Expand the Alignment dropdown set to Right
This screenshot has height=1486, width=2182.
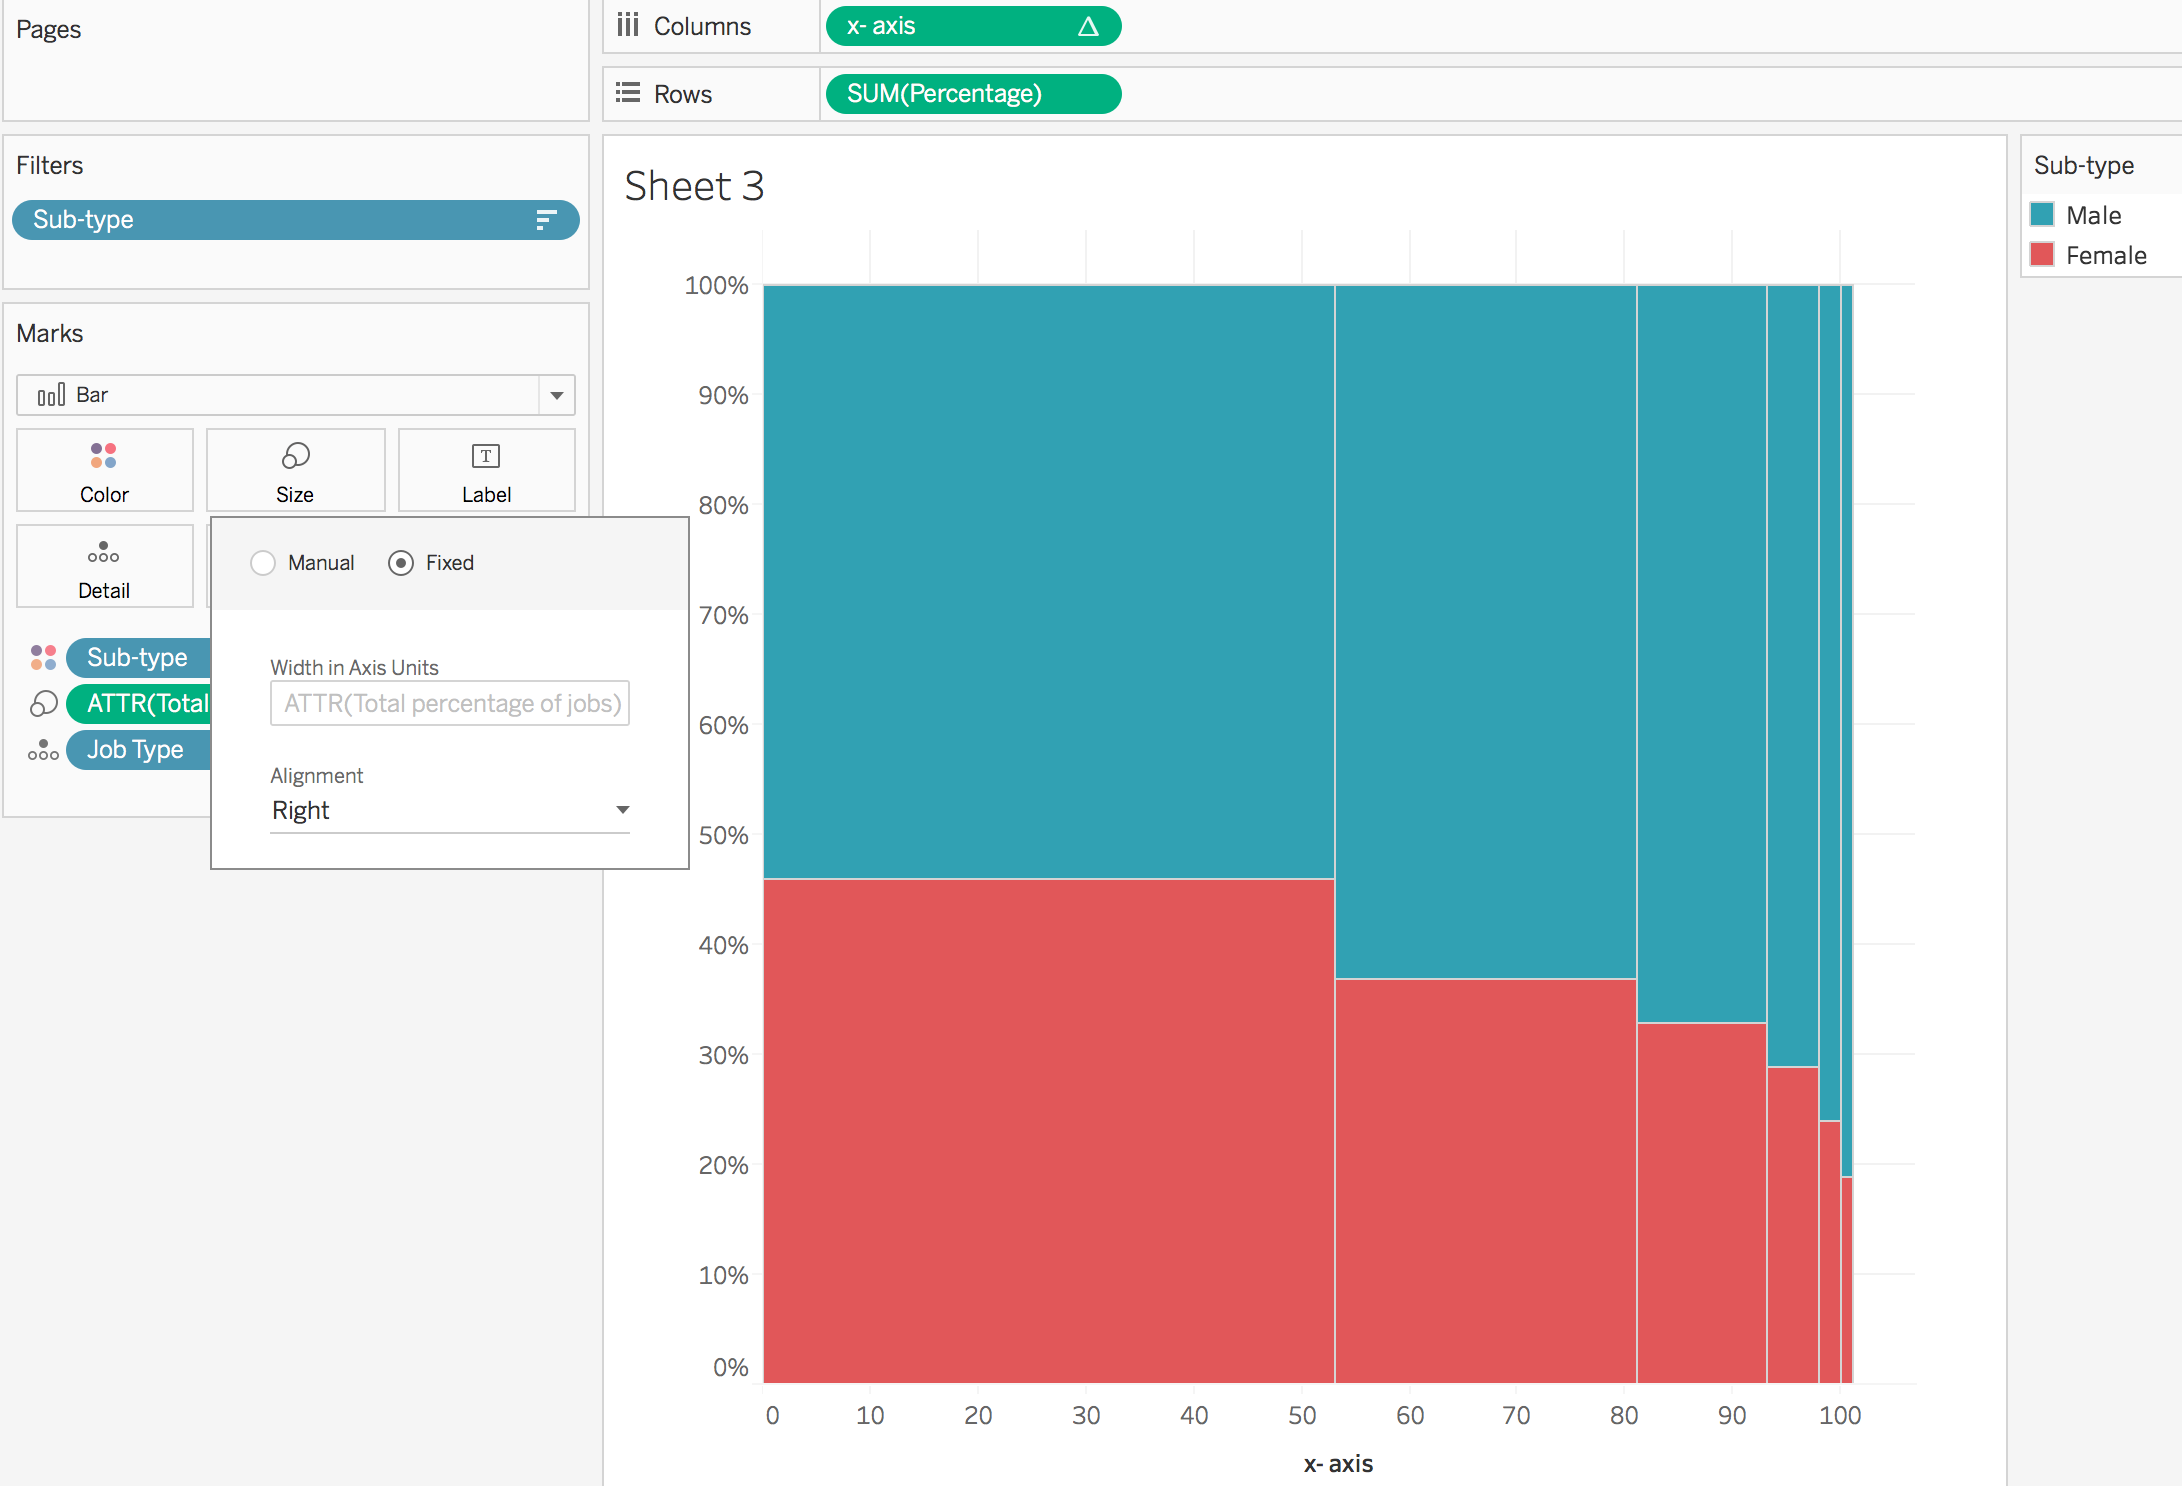click(x=622, y=810)
